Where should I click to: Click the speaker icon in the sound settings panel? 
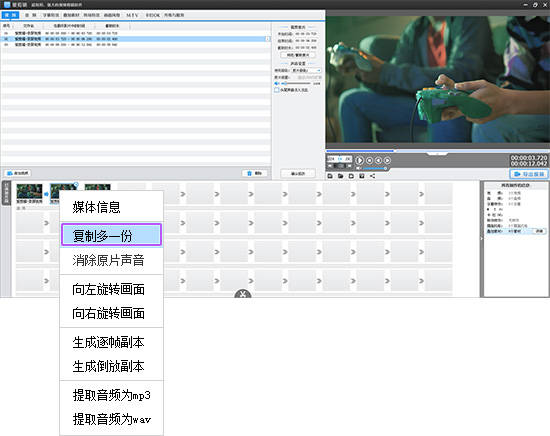277,83
